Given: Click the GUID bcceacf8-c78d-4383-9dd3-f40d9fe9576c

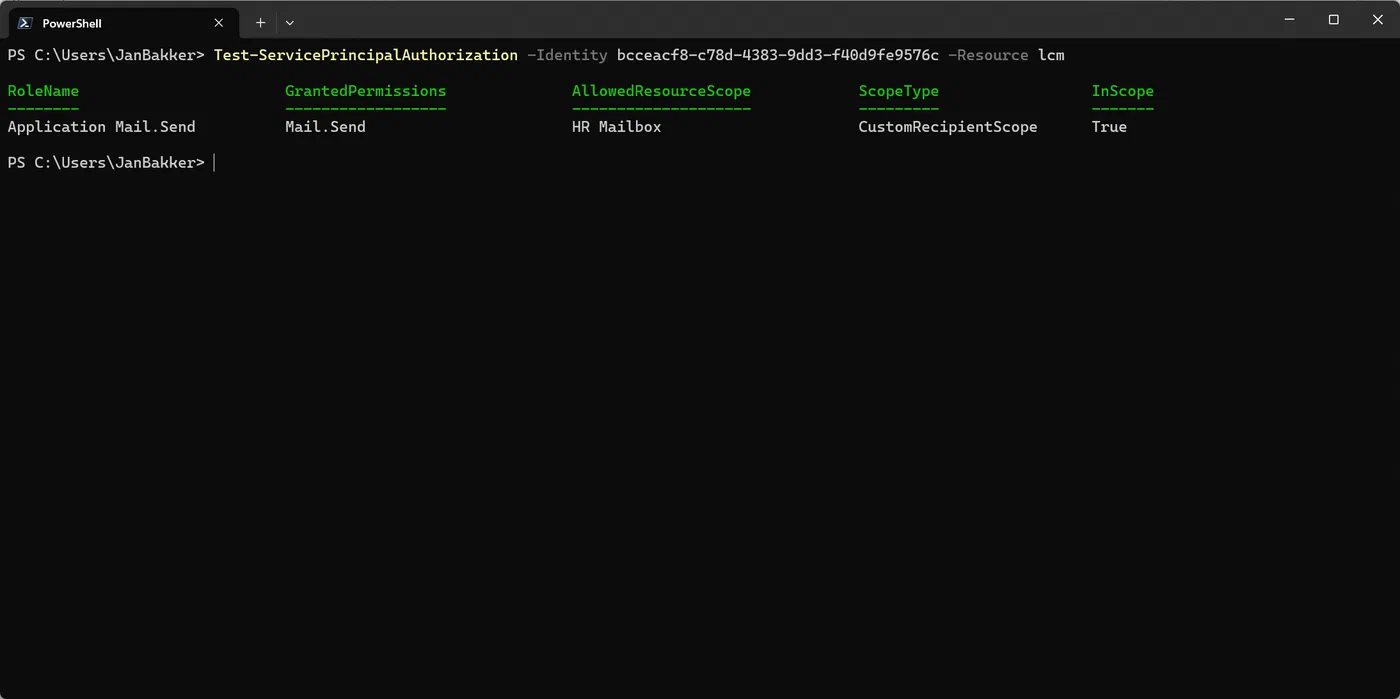Looking at the screenshot, I should tap(778, 55).
